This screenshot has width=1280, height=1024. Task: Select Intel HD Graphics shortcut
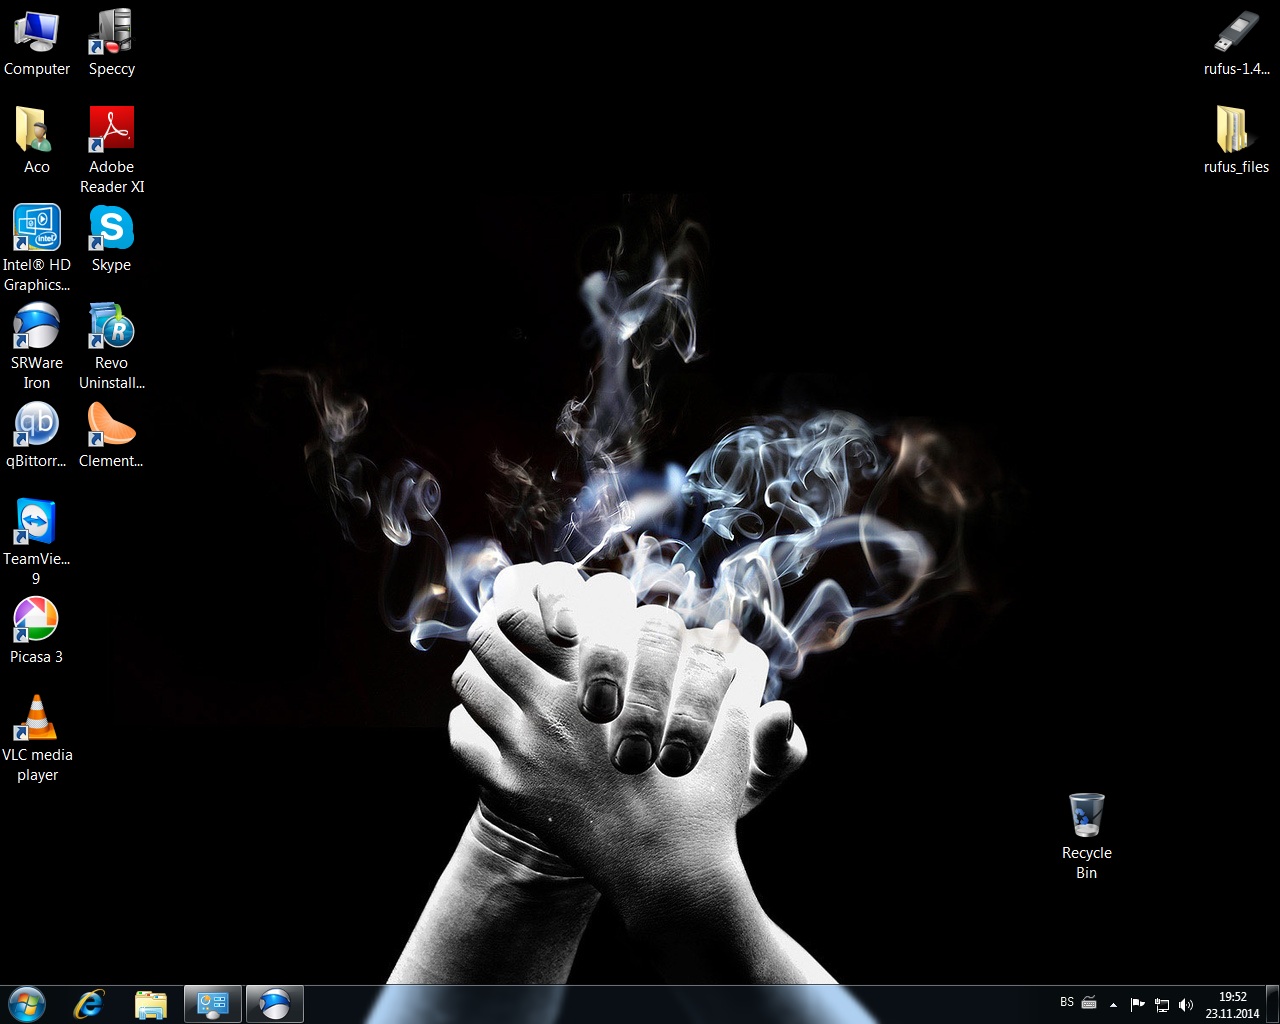click(37, 249)
